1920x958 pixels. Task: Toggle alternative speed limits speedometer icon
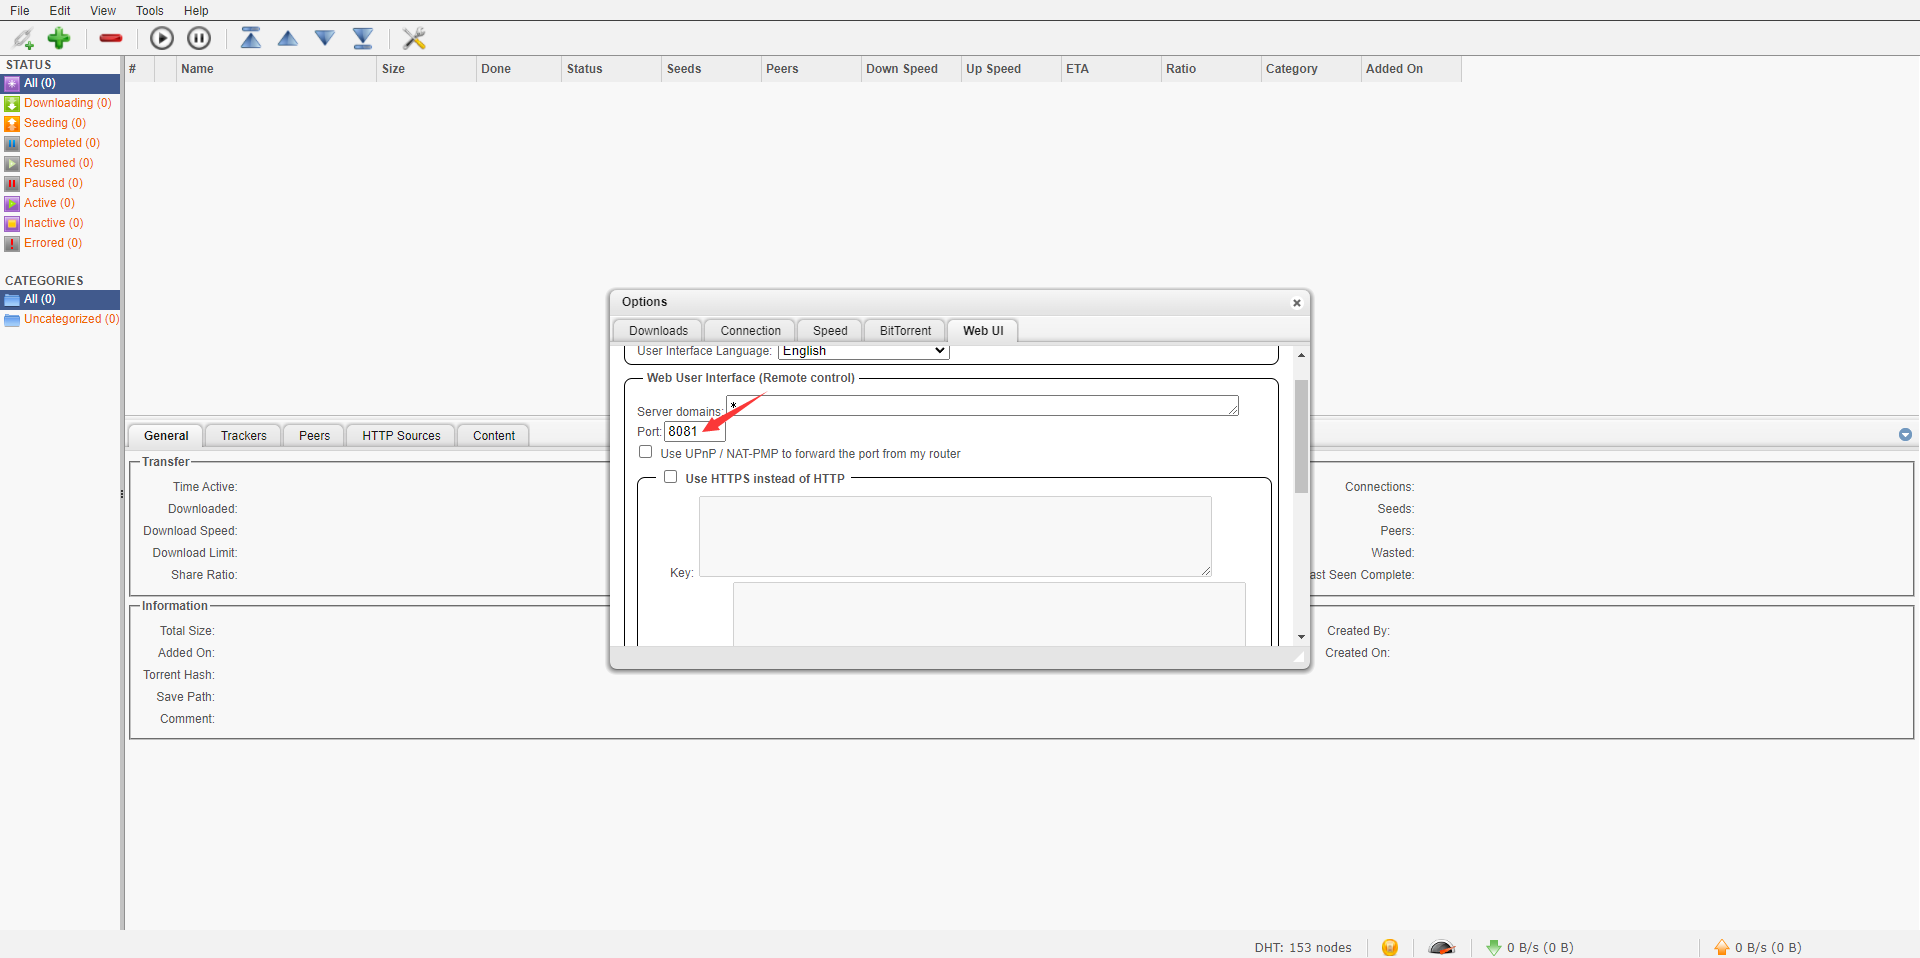(1442, 947)
